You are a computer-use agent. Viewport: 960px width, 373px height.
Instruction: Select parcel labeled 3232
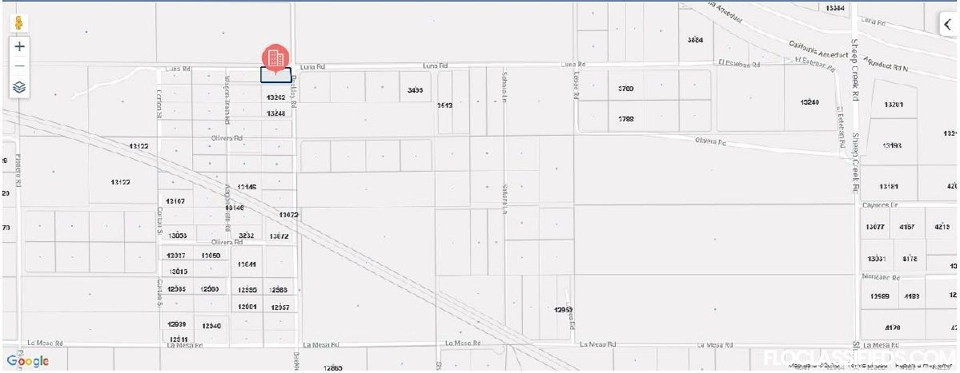[246, 236]
